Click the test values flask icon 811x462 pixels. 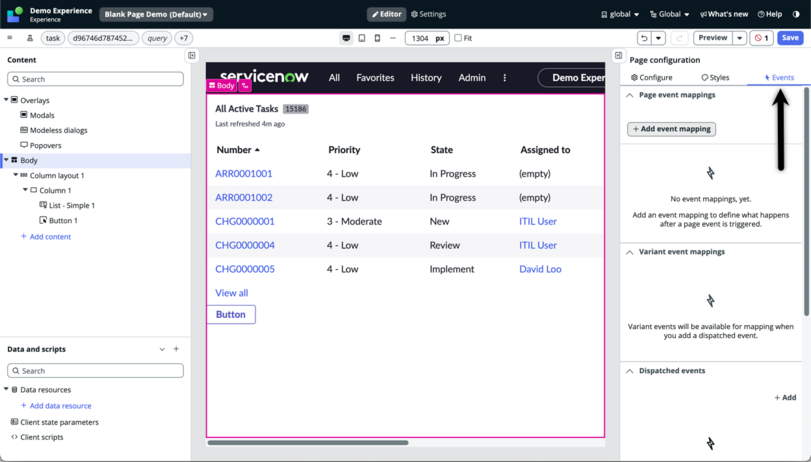(x=30, y=38)
